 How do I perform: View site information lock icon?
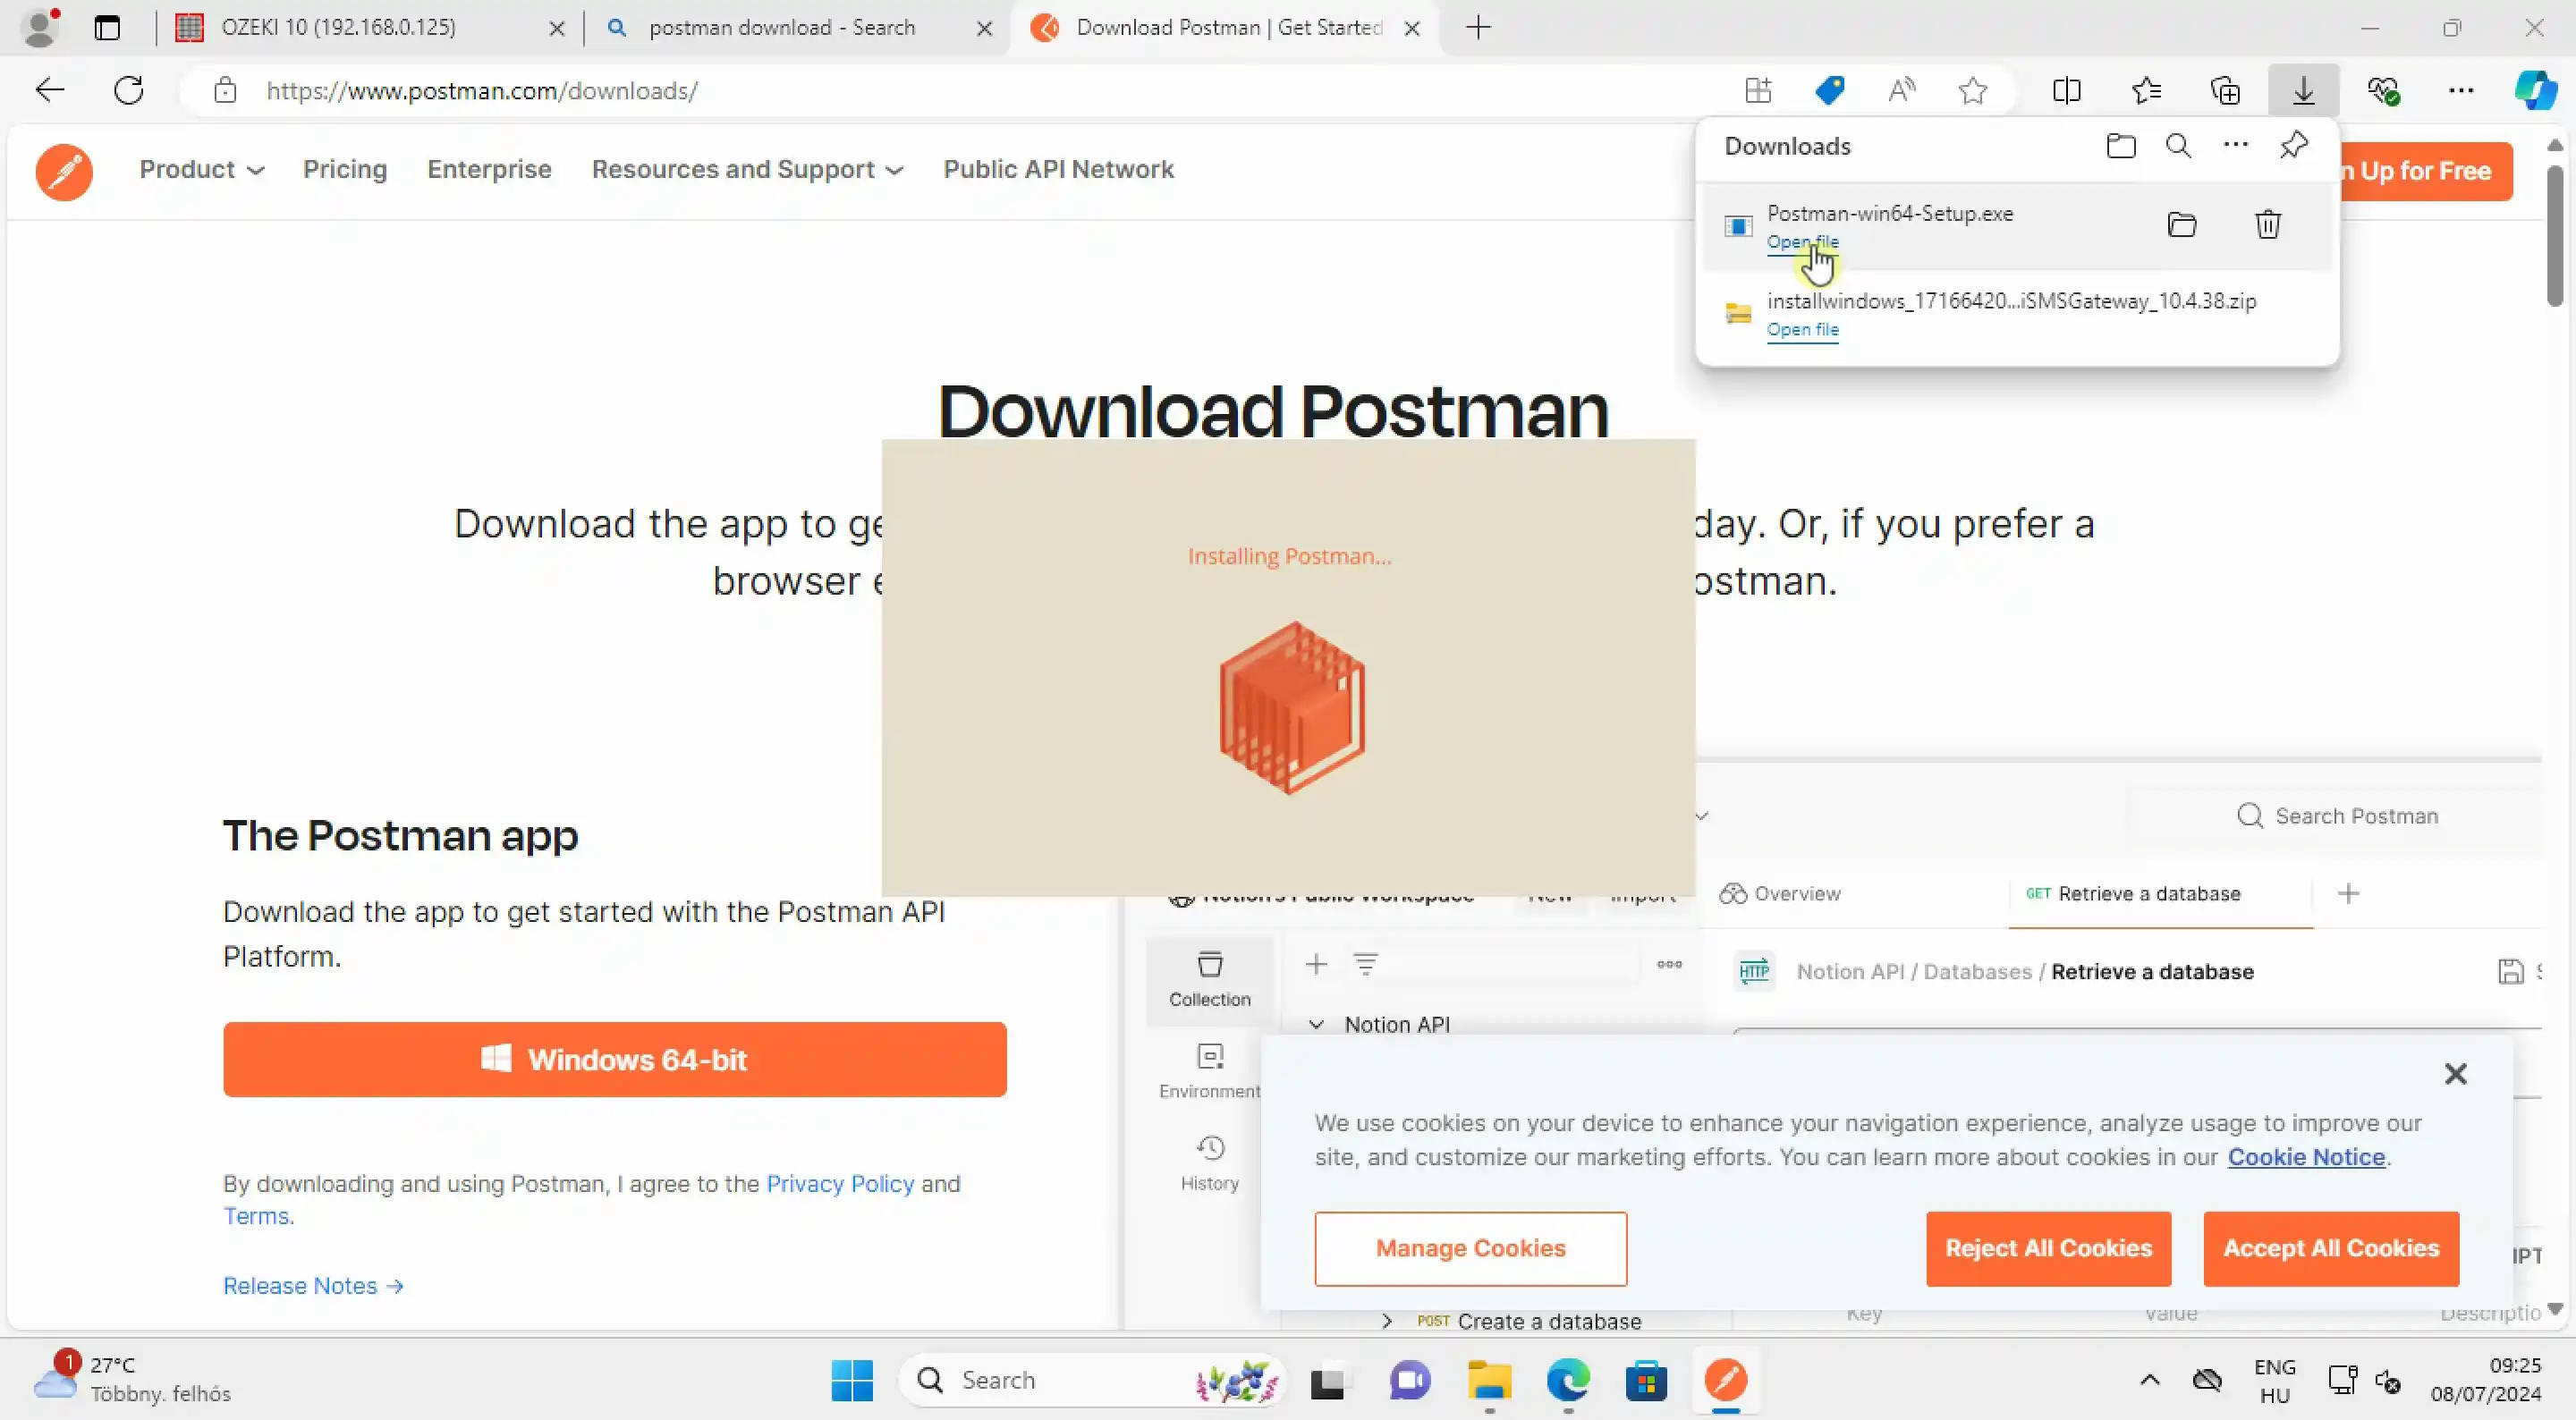pos(225,90)
